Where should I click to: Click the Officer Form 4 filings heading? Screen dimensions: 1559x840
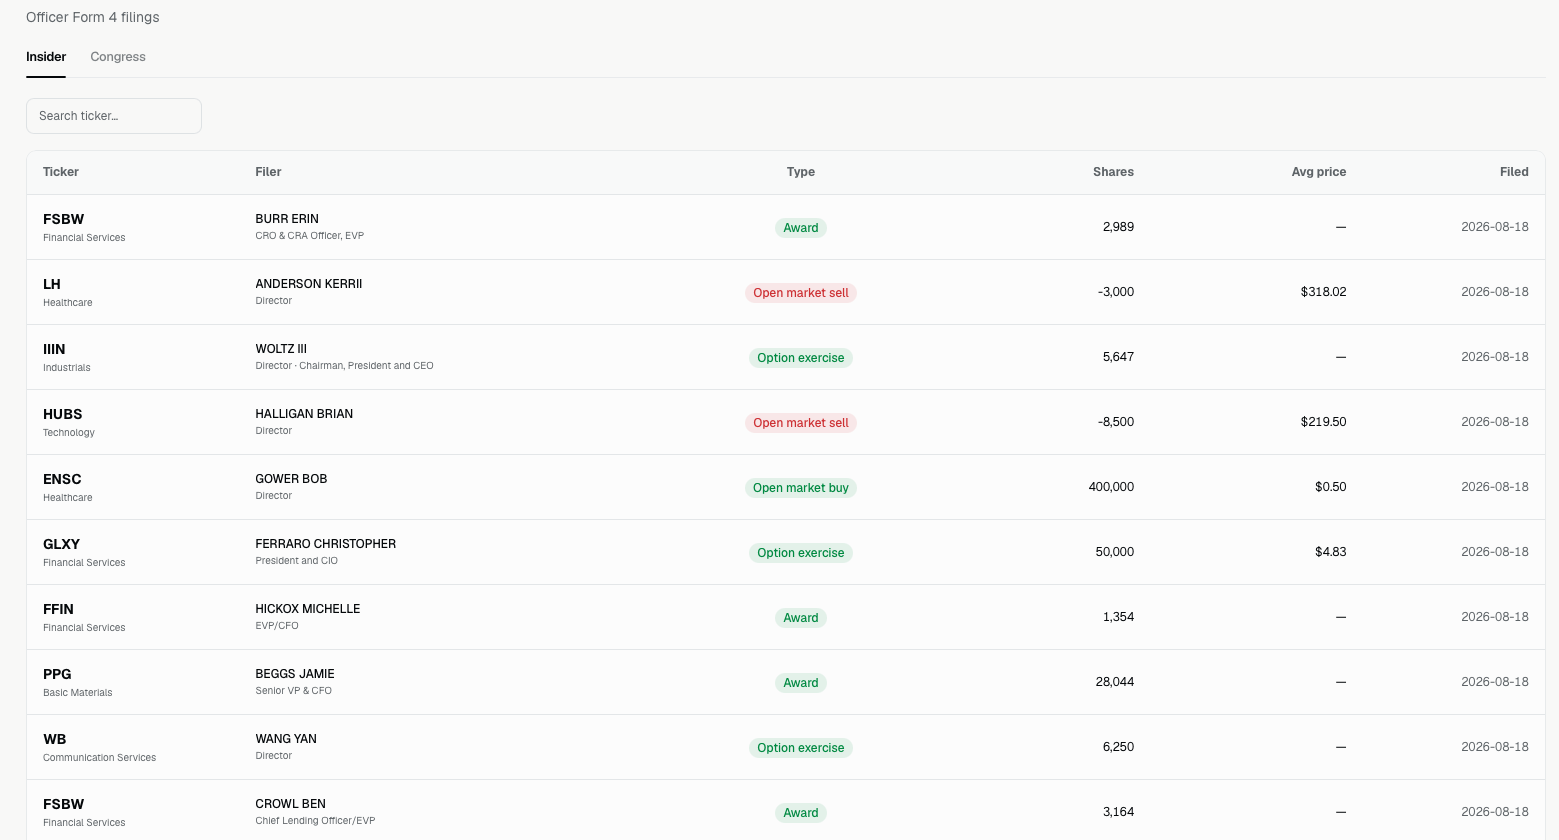pos(93,17)
